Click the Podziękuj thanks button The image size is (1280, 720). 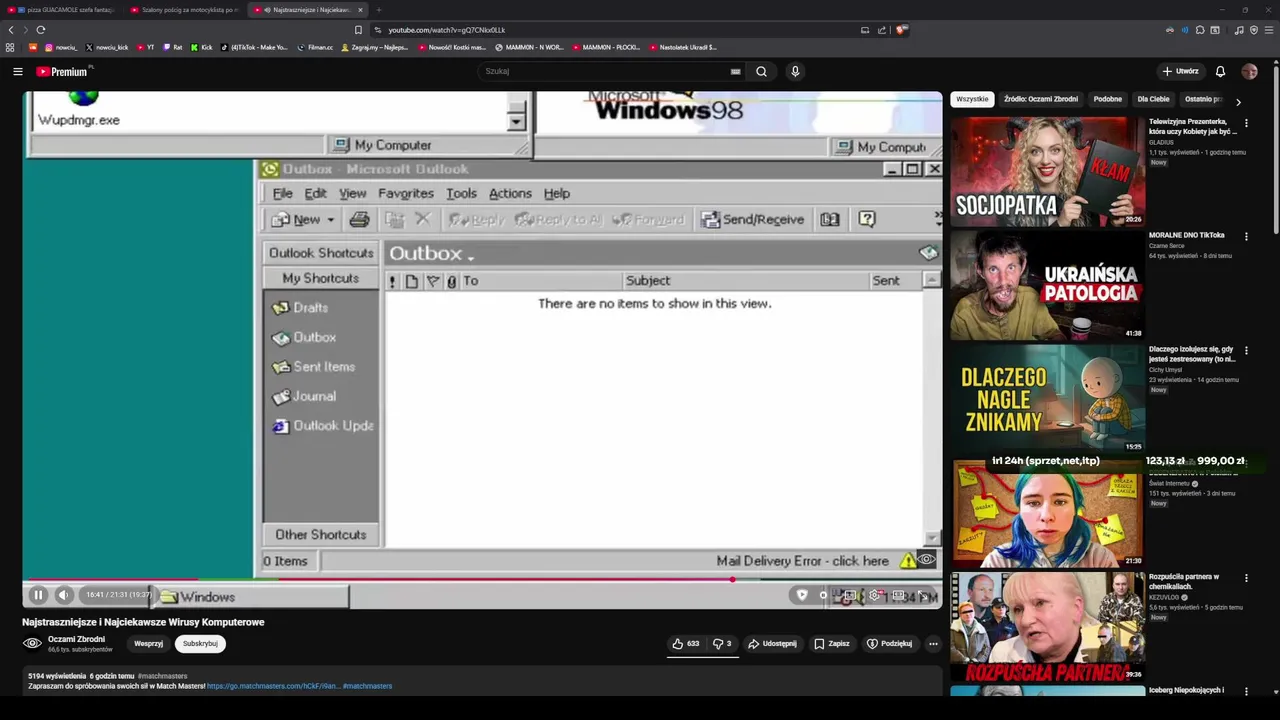[889, 644]
